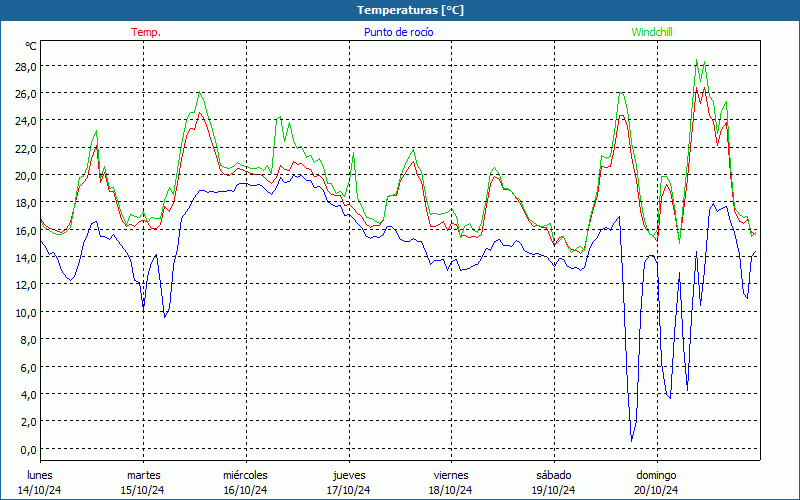
Task: Click the viernes day label
Action: [451, 475]
